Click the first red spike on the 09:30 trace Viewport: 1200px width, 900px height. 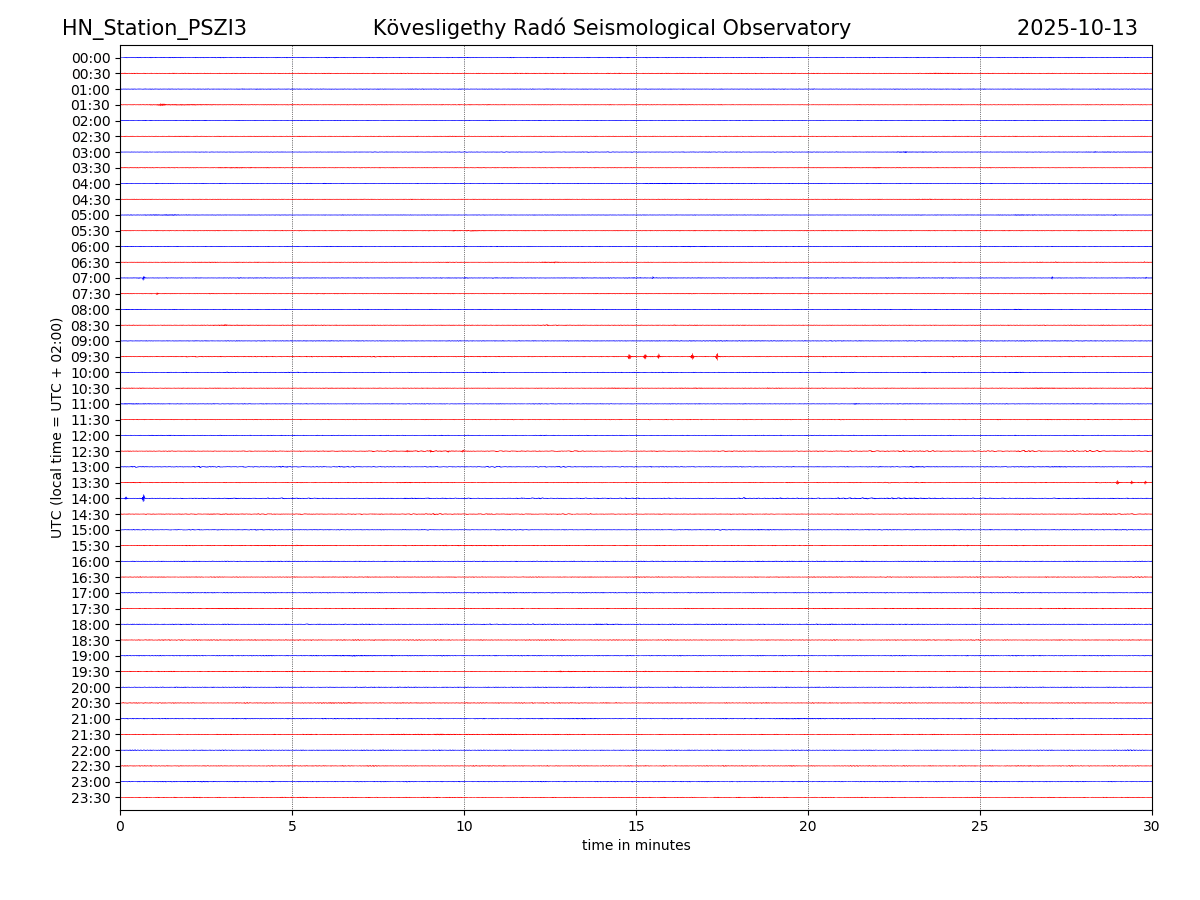(x=629, y=357)
